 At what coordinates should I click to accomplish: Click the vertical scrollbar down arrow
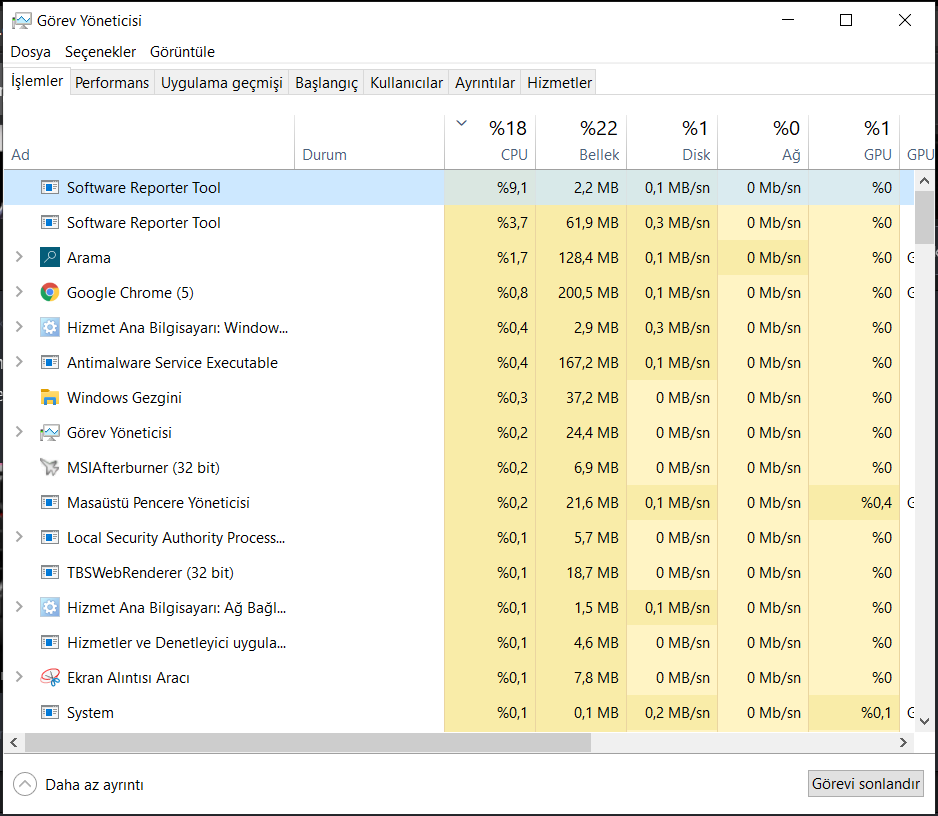click(x=924, y=721)
